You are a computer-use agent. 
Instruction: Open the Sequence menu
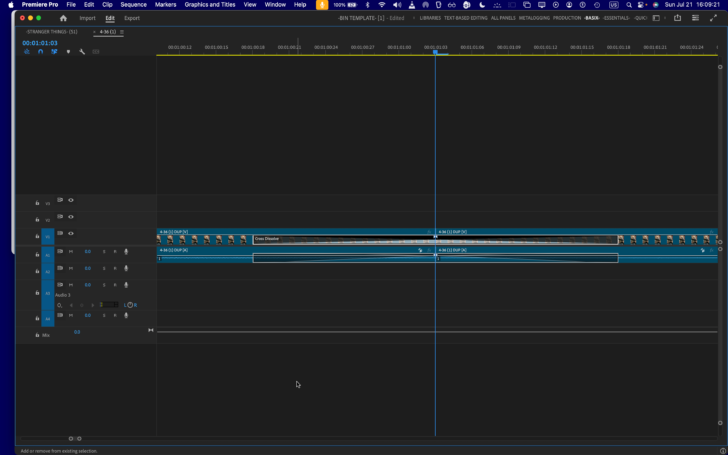click(x=133, y=5)
